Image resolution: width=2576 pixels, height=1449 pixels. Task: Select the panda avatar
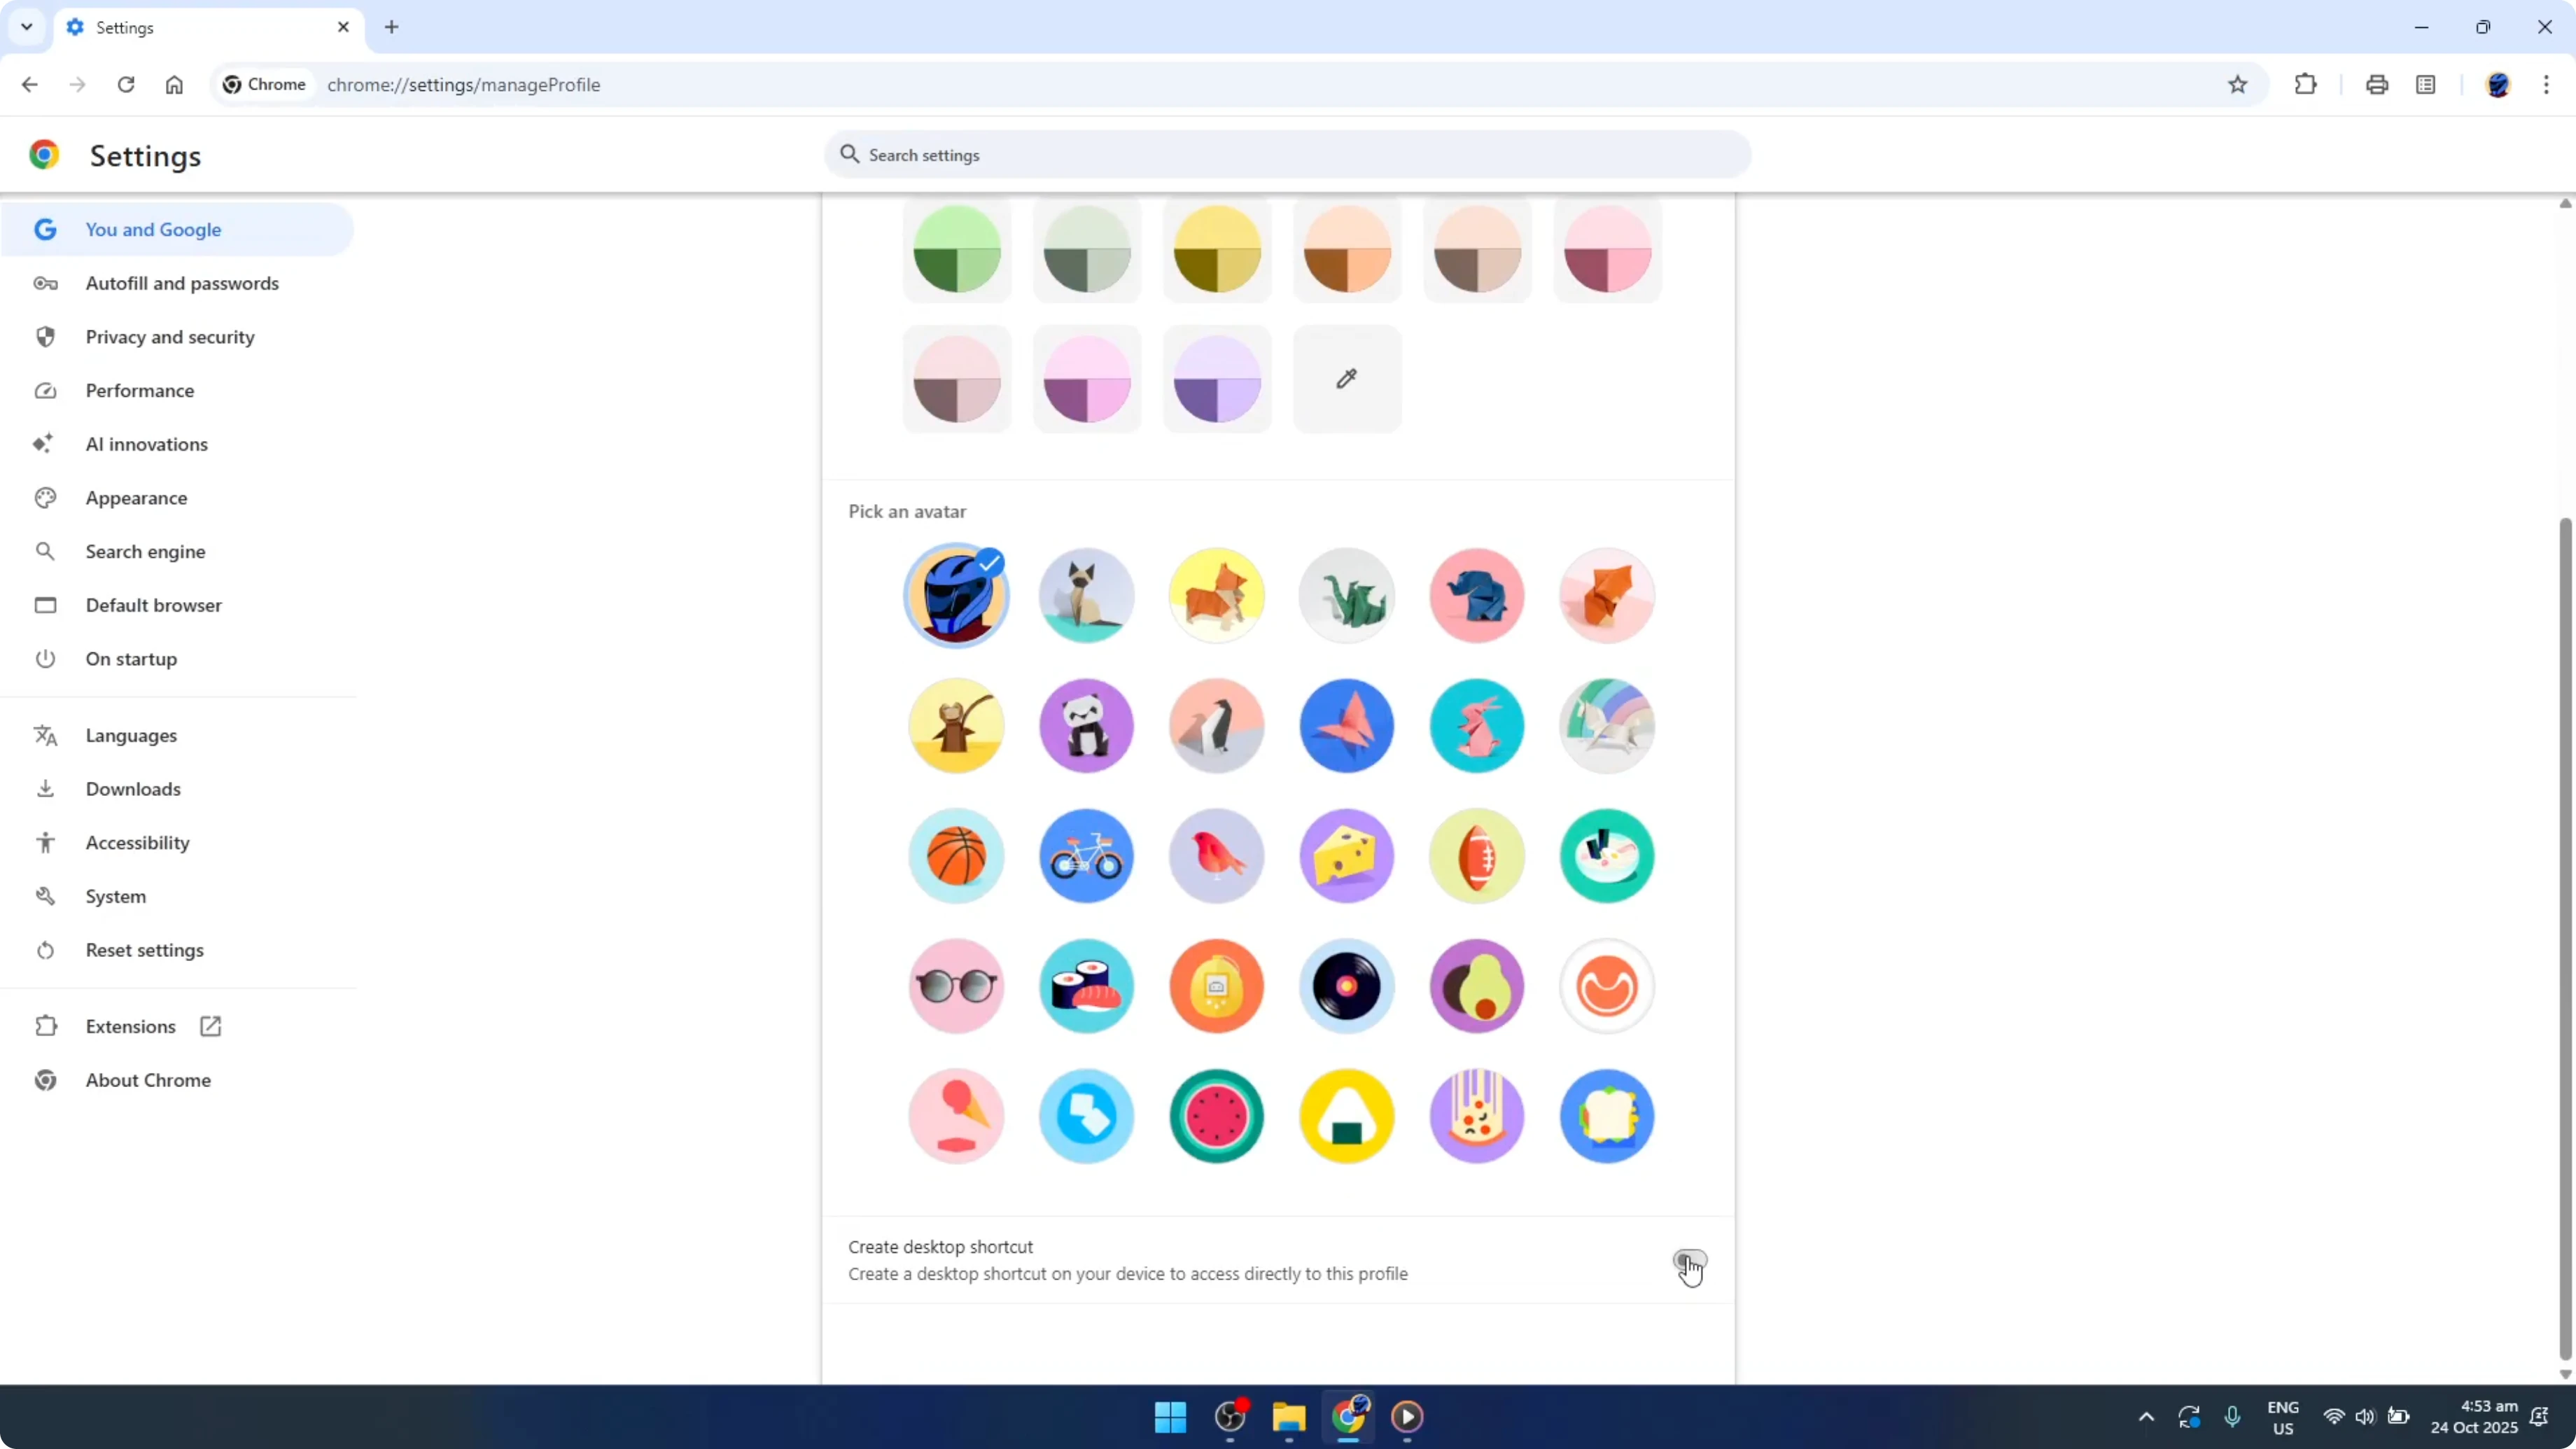click(1086, 726)
